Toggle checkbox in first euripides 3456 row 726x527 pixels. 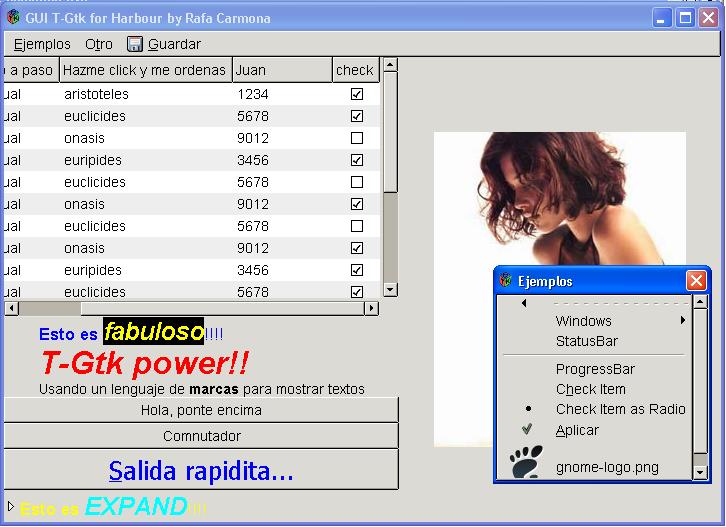(x=357, y=160)
